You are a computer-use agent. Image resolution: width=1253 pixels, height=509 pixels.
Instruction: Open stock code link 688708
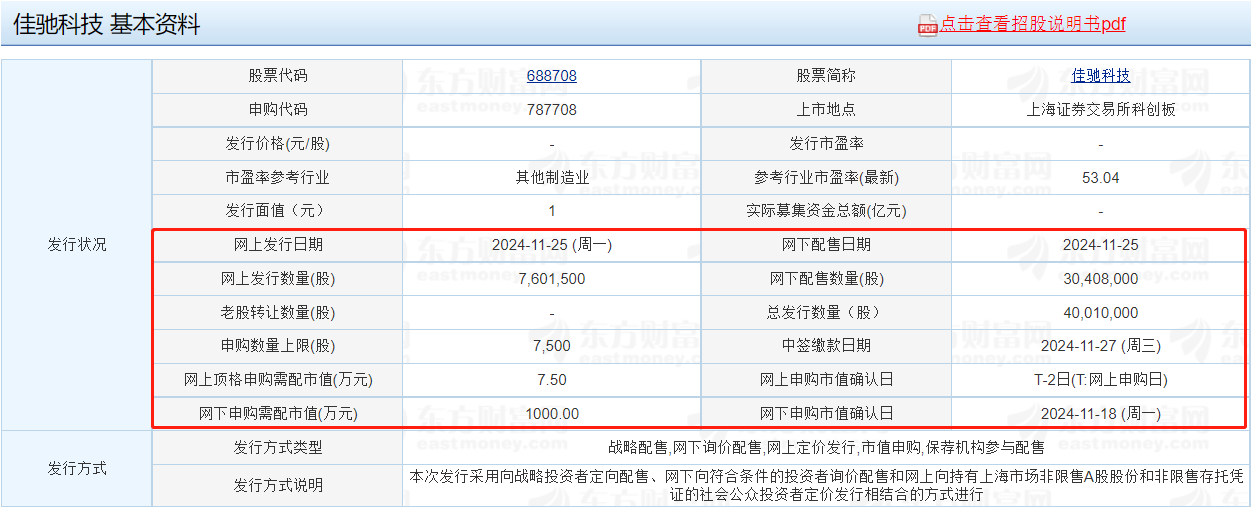[x=552, y=76]
